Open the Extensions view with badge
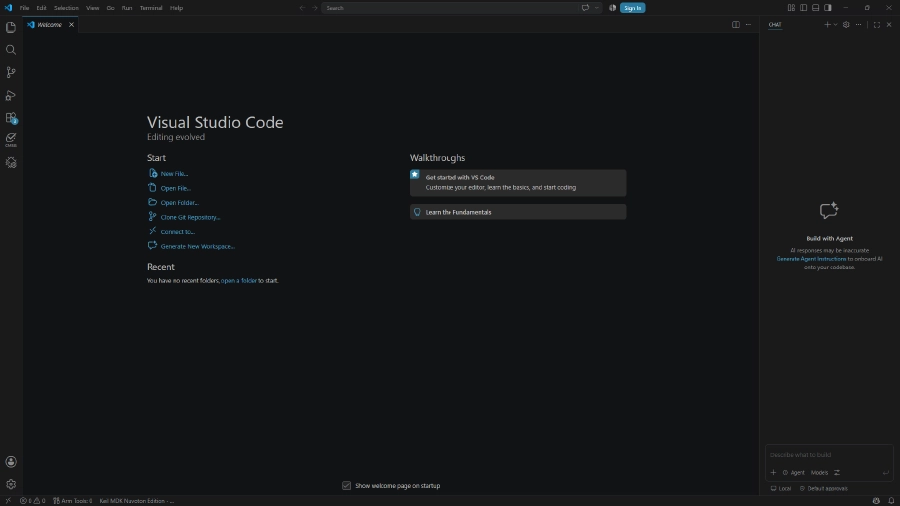Image resolution: width=900 pixels, height=506 pixels. (11, 118)
